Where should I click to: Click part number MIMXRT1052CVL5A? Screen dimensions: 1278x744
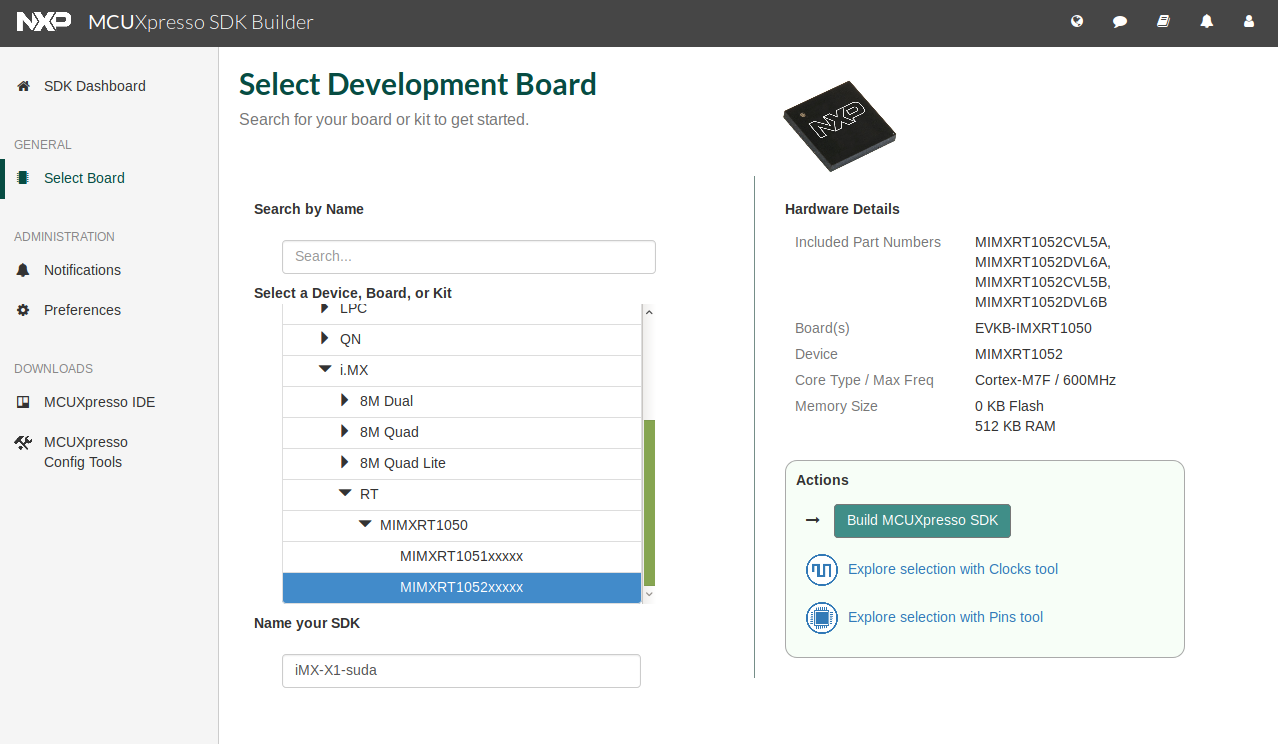click(1043, 242)
